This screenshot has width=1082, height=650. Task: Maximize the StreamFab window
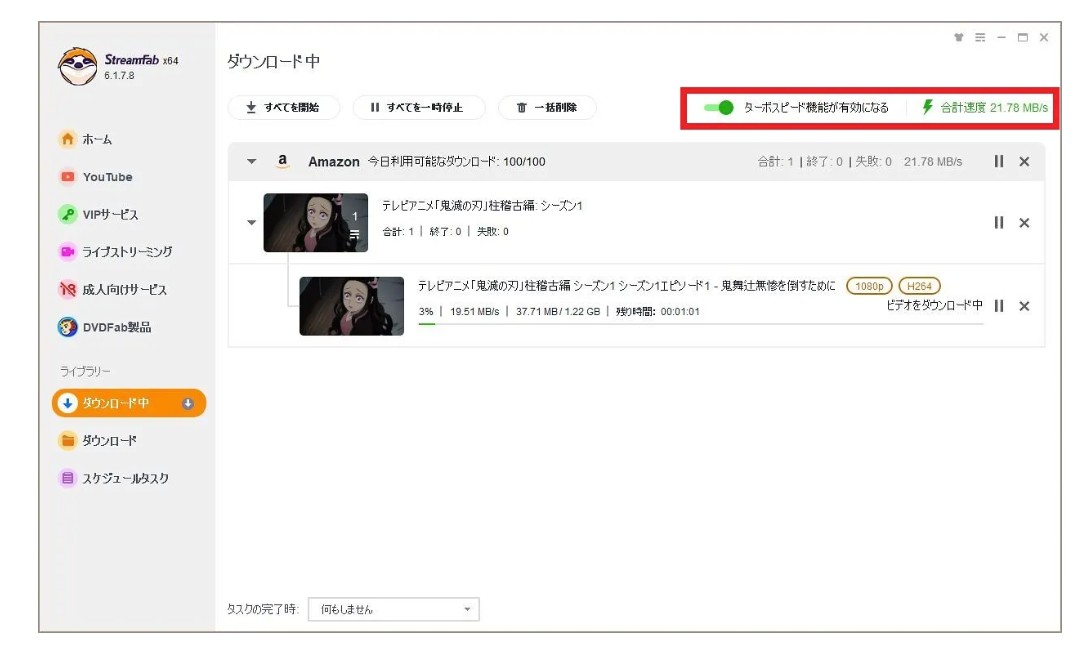pos(1023,37)
